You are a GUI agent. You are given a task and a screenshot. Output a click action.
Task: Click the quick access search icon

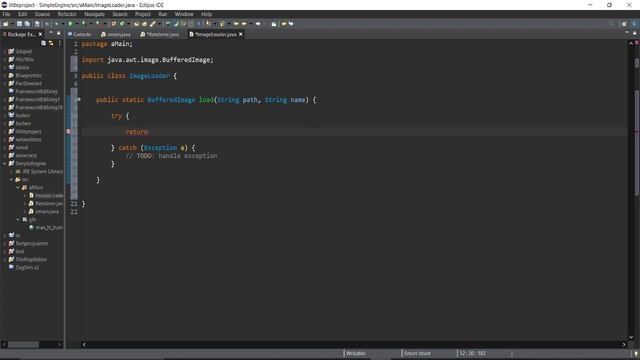pyautogui.click(x=611, y=24)
